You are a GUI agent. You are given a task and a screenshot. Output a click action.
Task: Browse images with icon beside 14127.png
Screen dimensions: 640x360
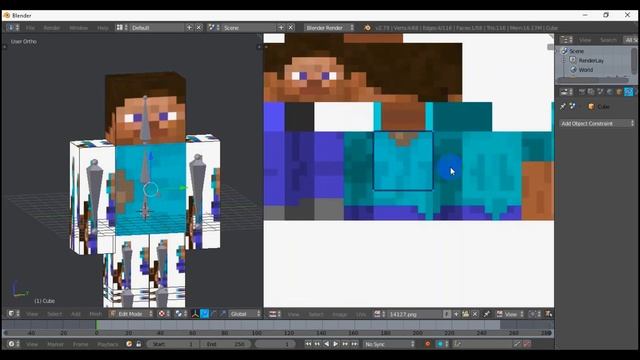pyautogui.click(x=380, y=314)
